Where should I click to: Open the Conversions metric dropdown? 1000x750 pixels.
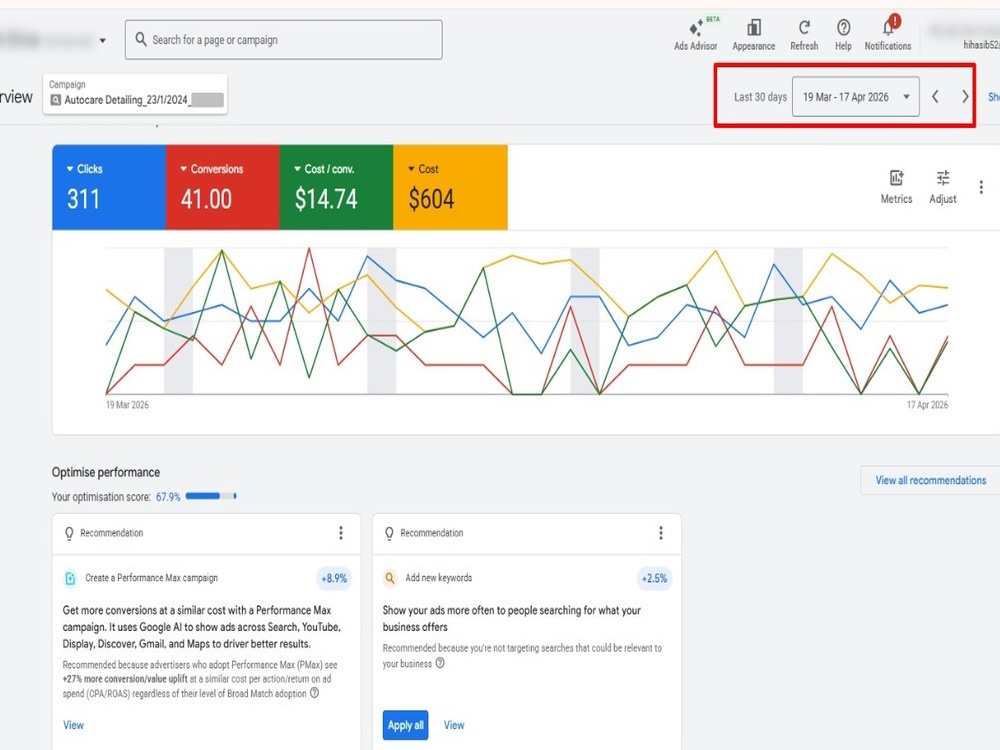[211, 169]
